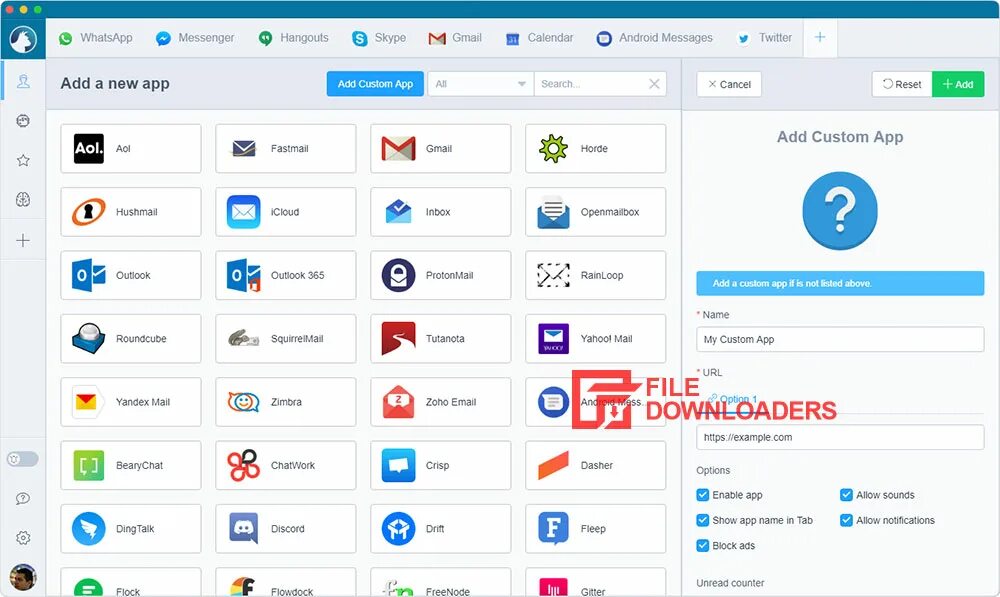Open the Gmail tab in top bar
This screenshot has height=597, width=1000.
coord(455,38)
